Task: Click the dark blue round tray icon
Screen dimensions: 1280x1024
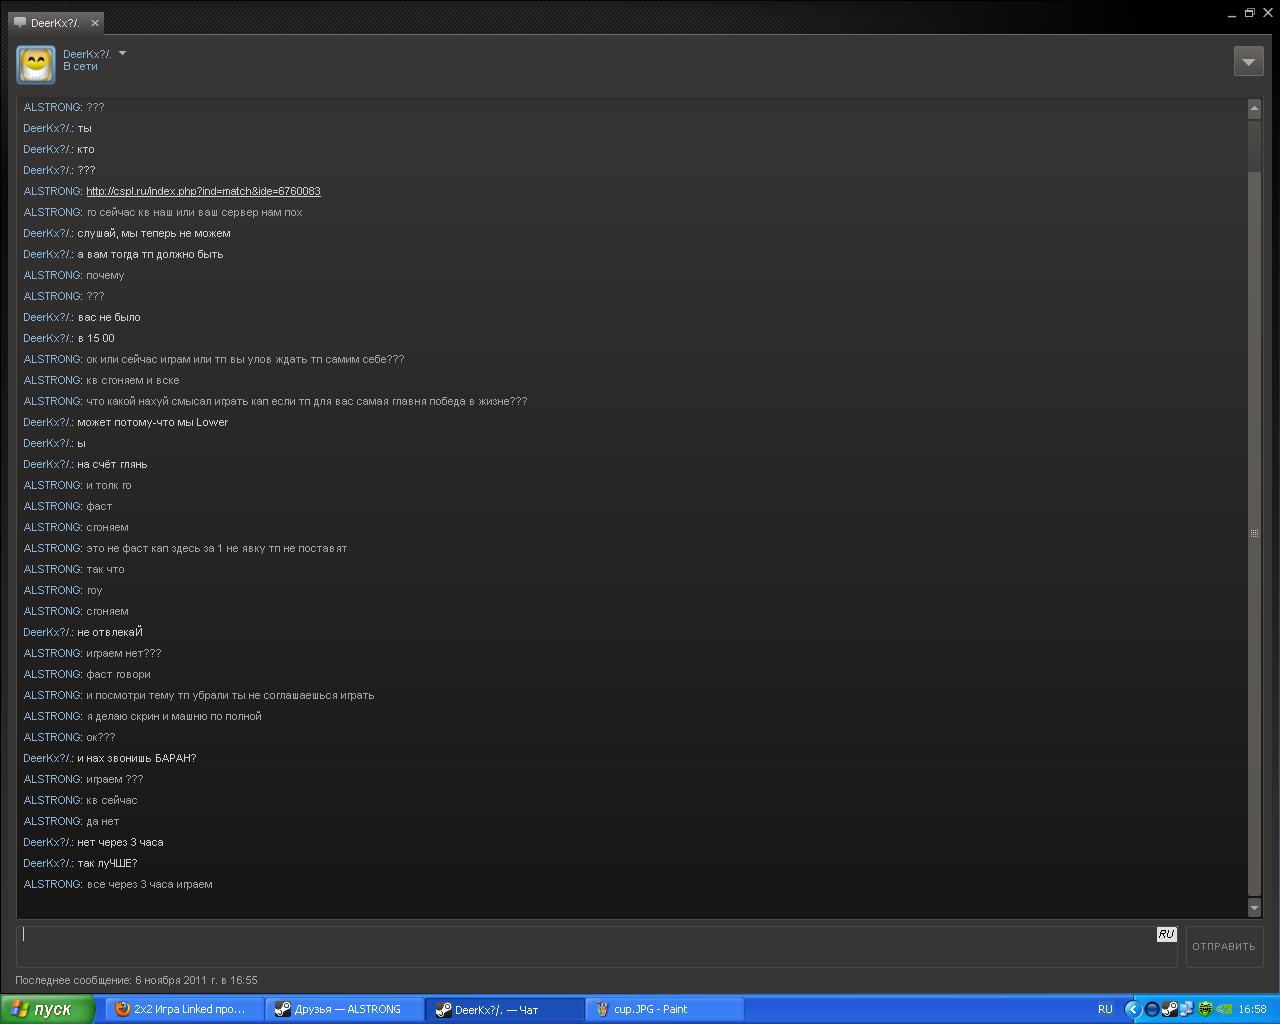Action: pyautogui.click(x=1151, y=1009)
